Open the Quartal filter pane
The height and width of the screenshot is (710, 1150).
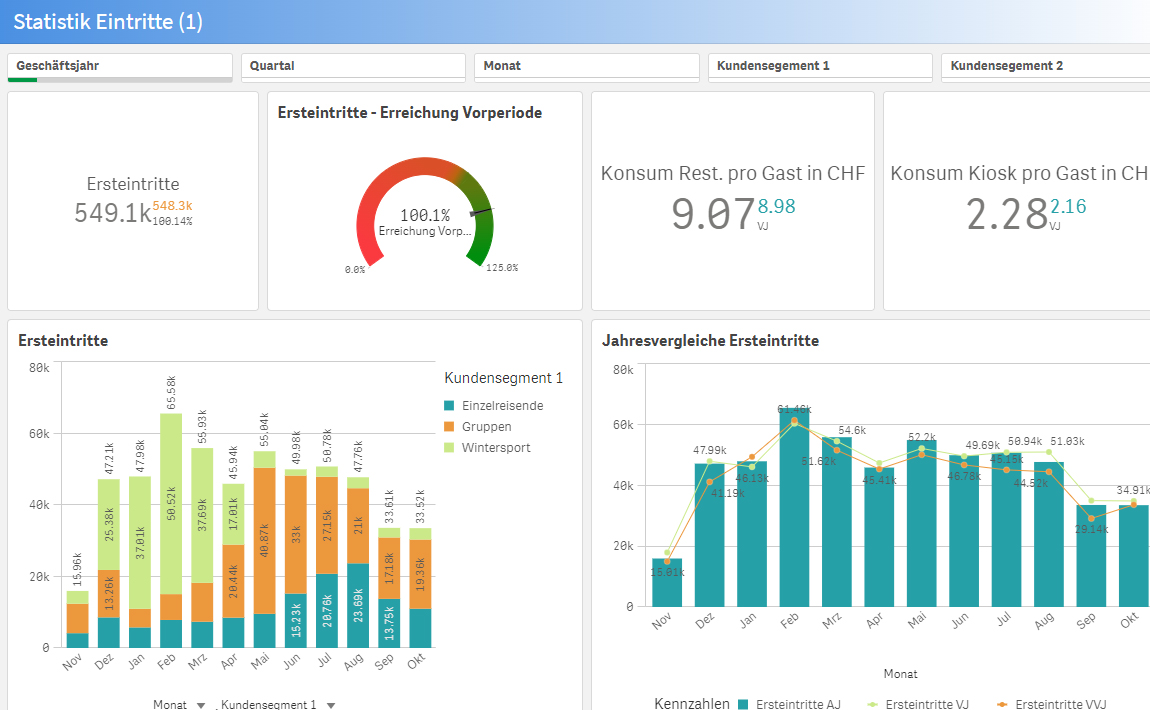point(354,67)
